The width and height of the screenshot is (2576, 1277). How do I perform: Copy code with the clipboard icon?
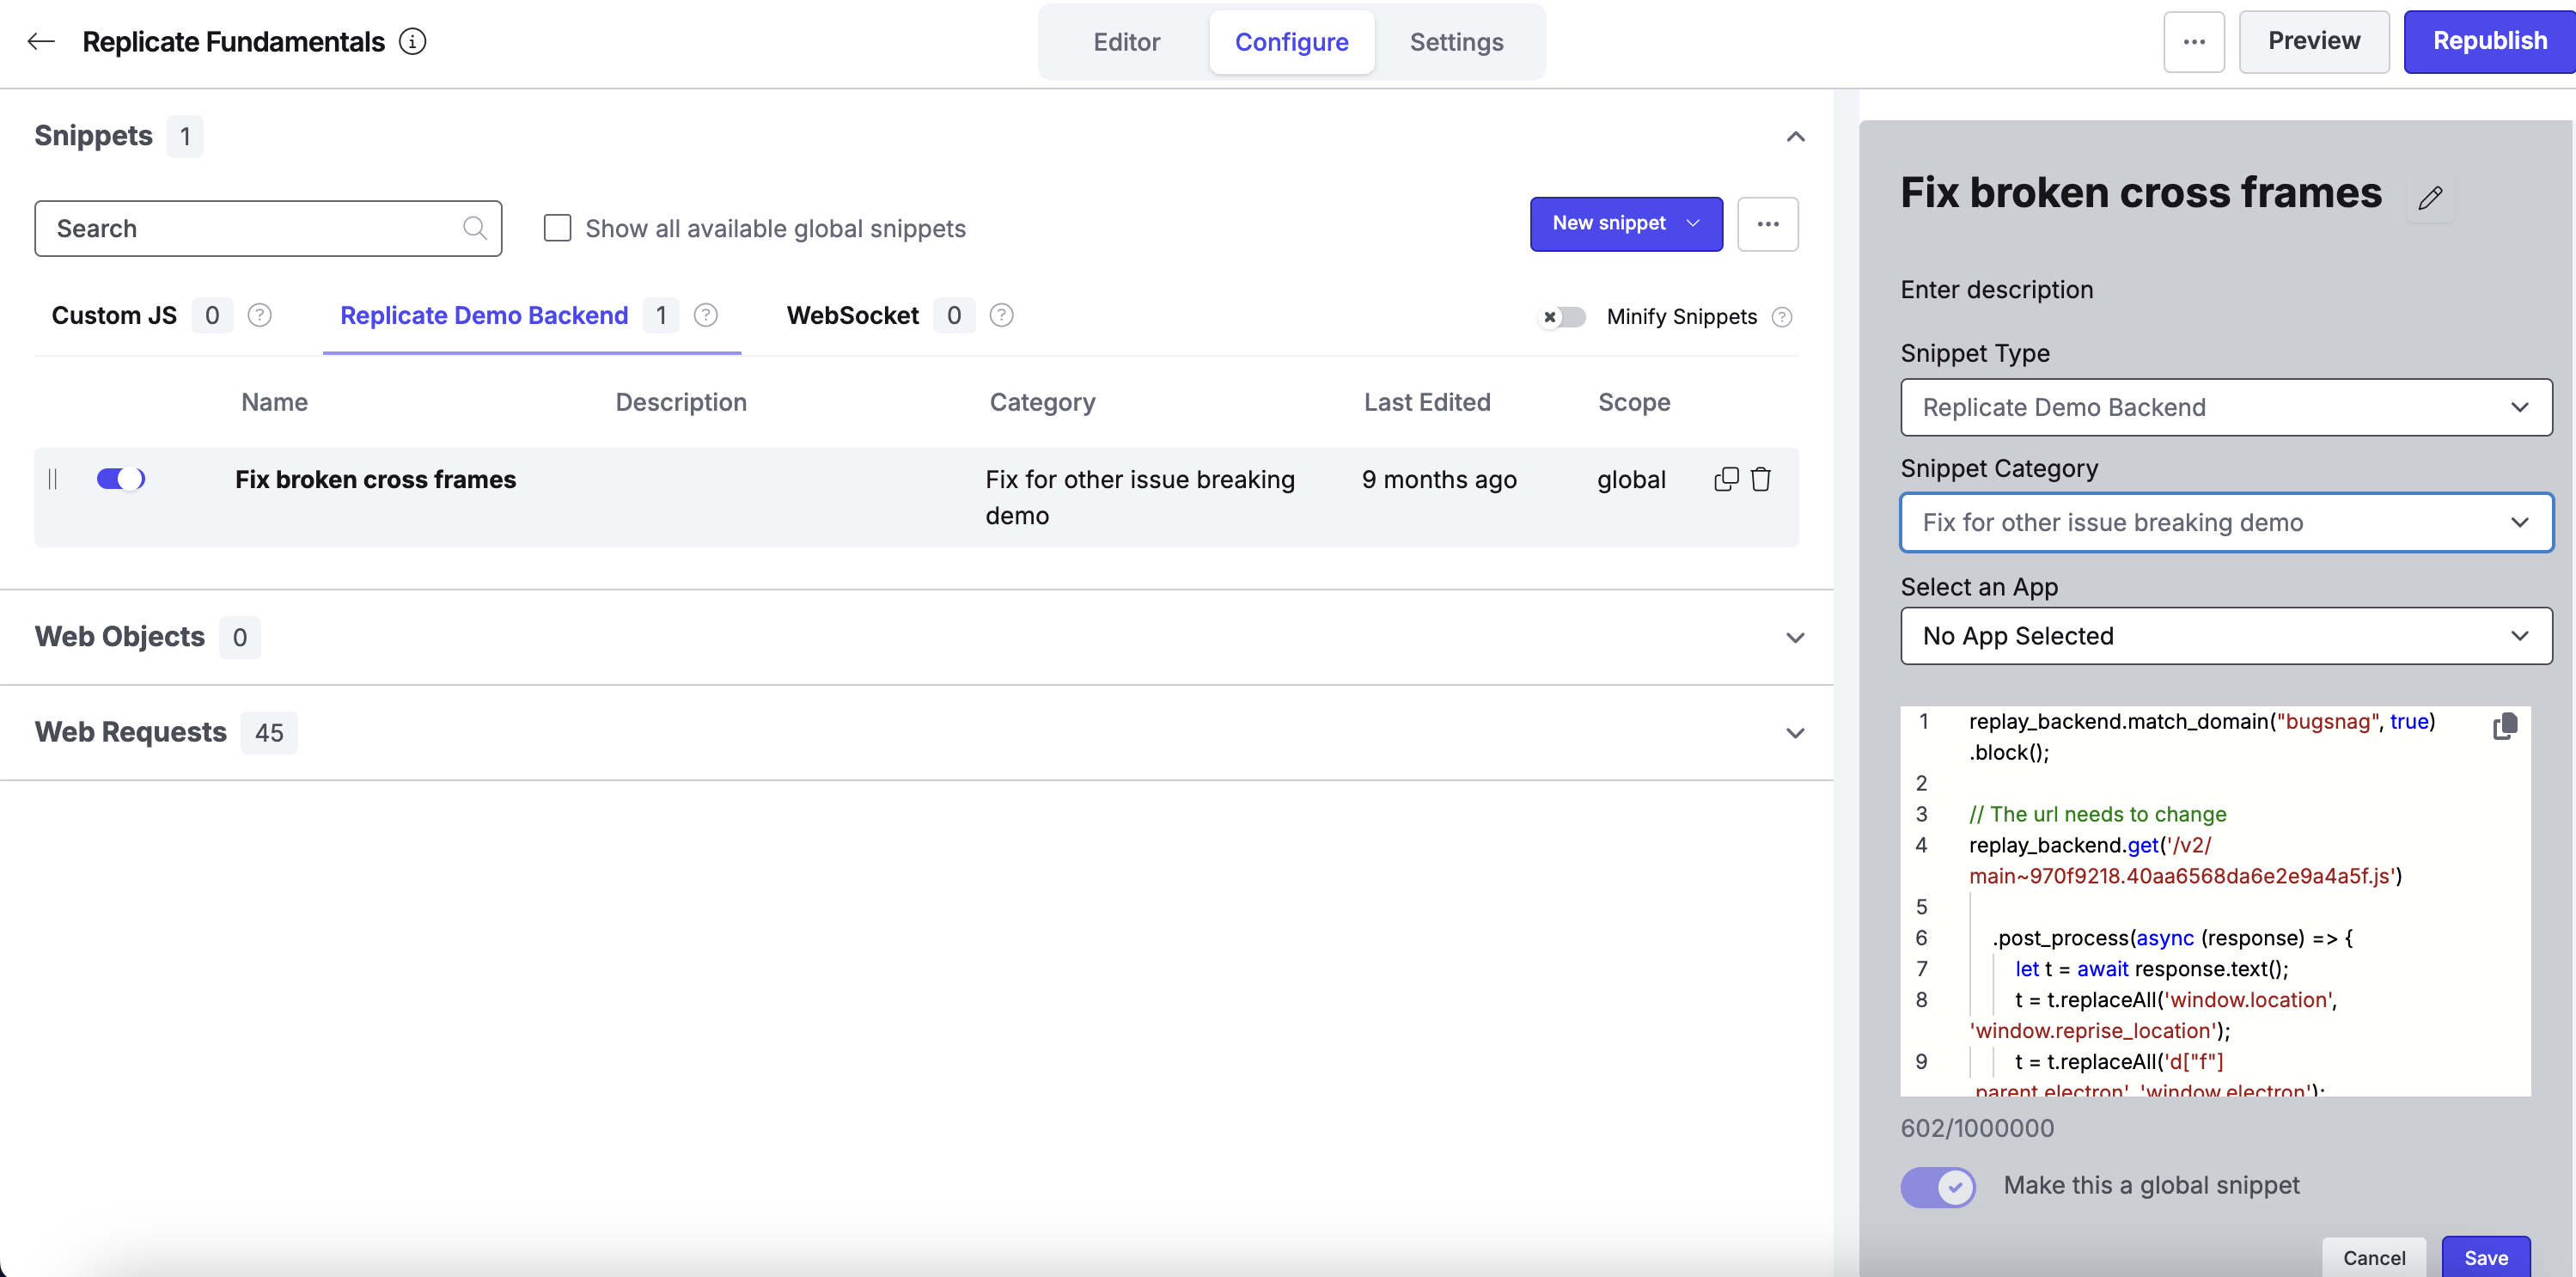tap(2504, 726)
